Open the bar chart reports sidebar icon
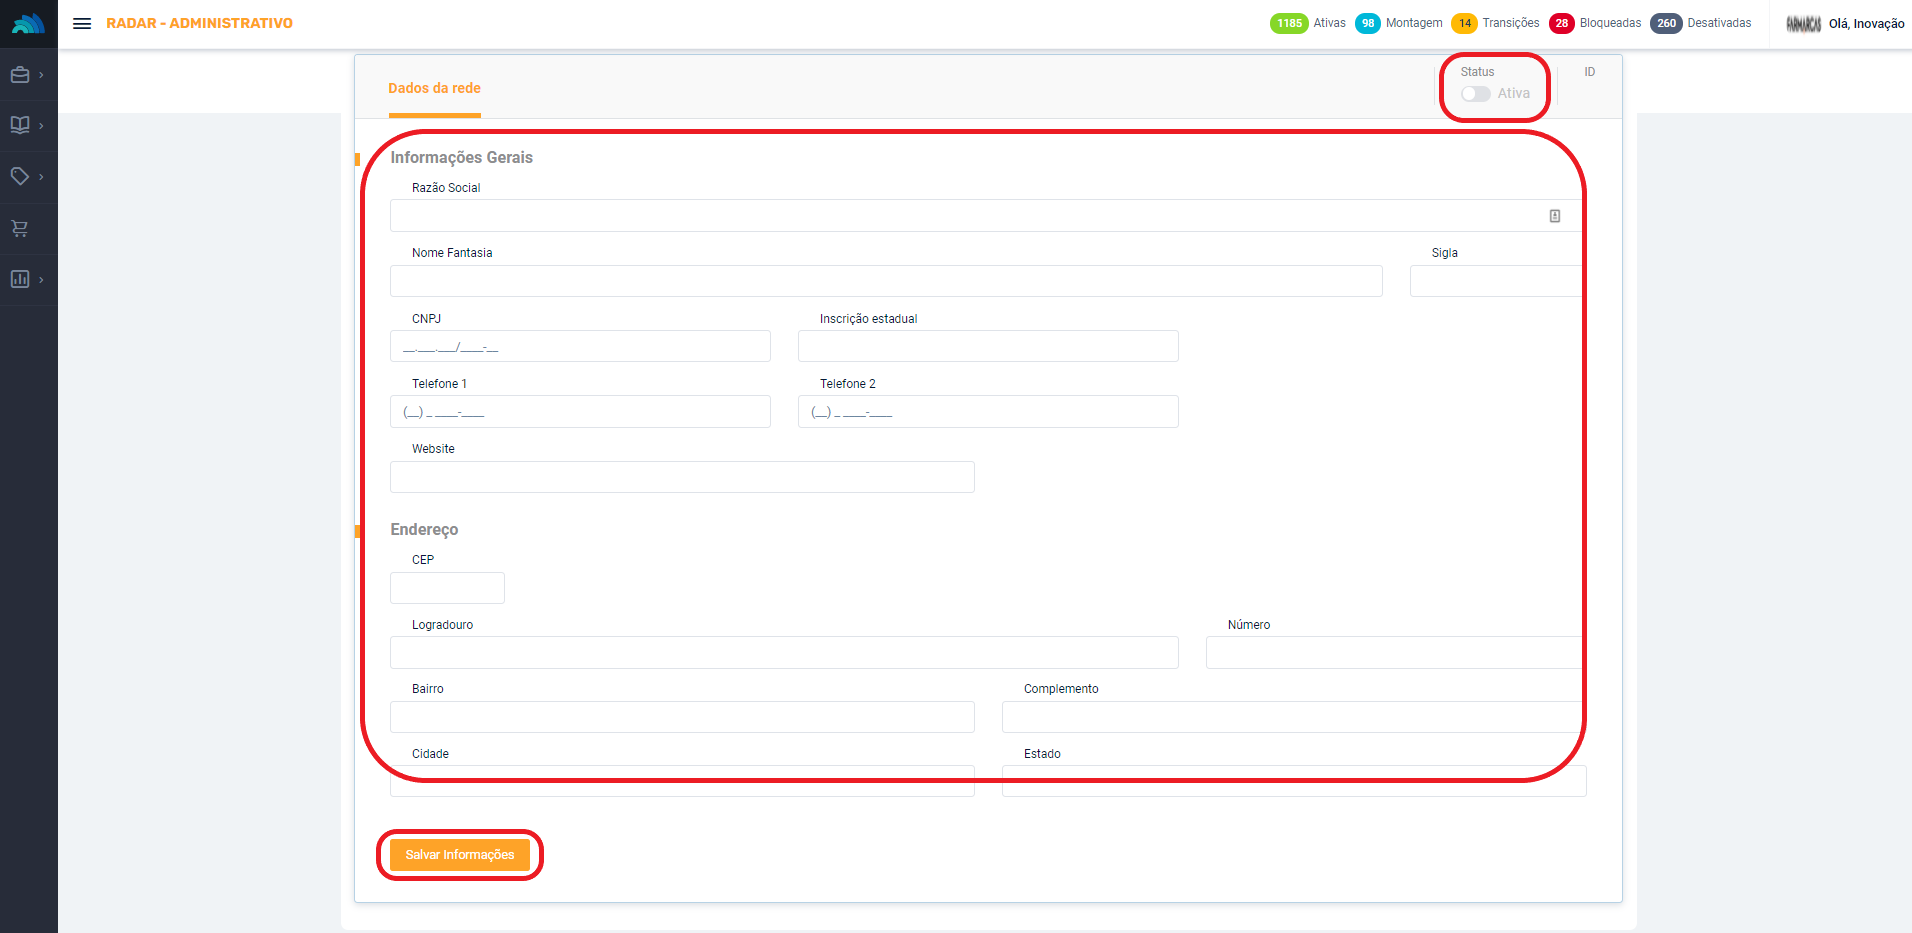This screenshot has height=933, width=1912. pos(20,279)
